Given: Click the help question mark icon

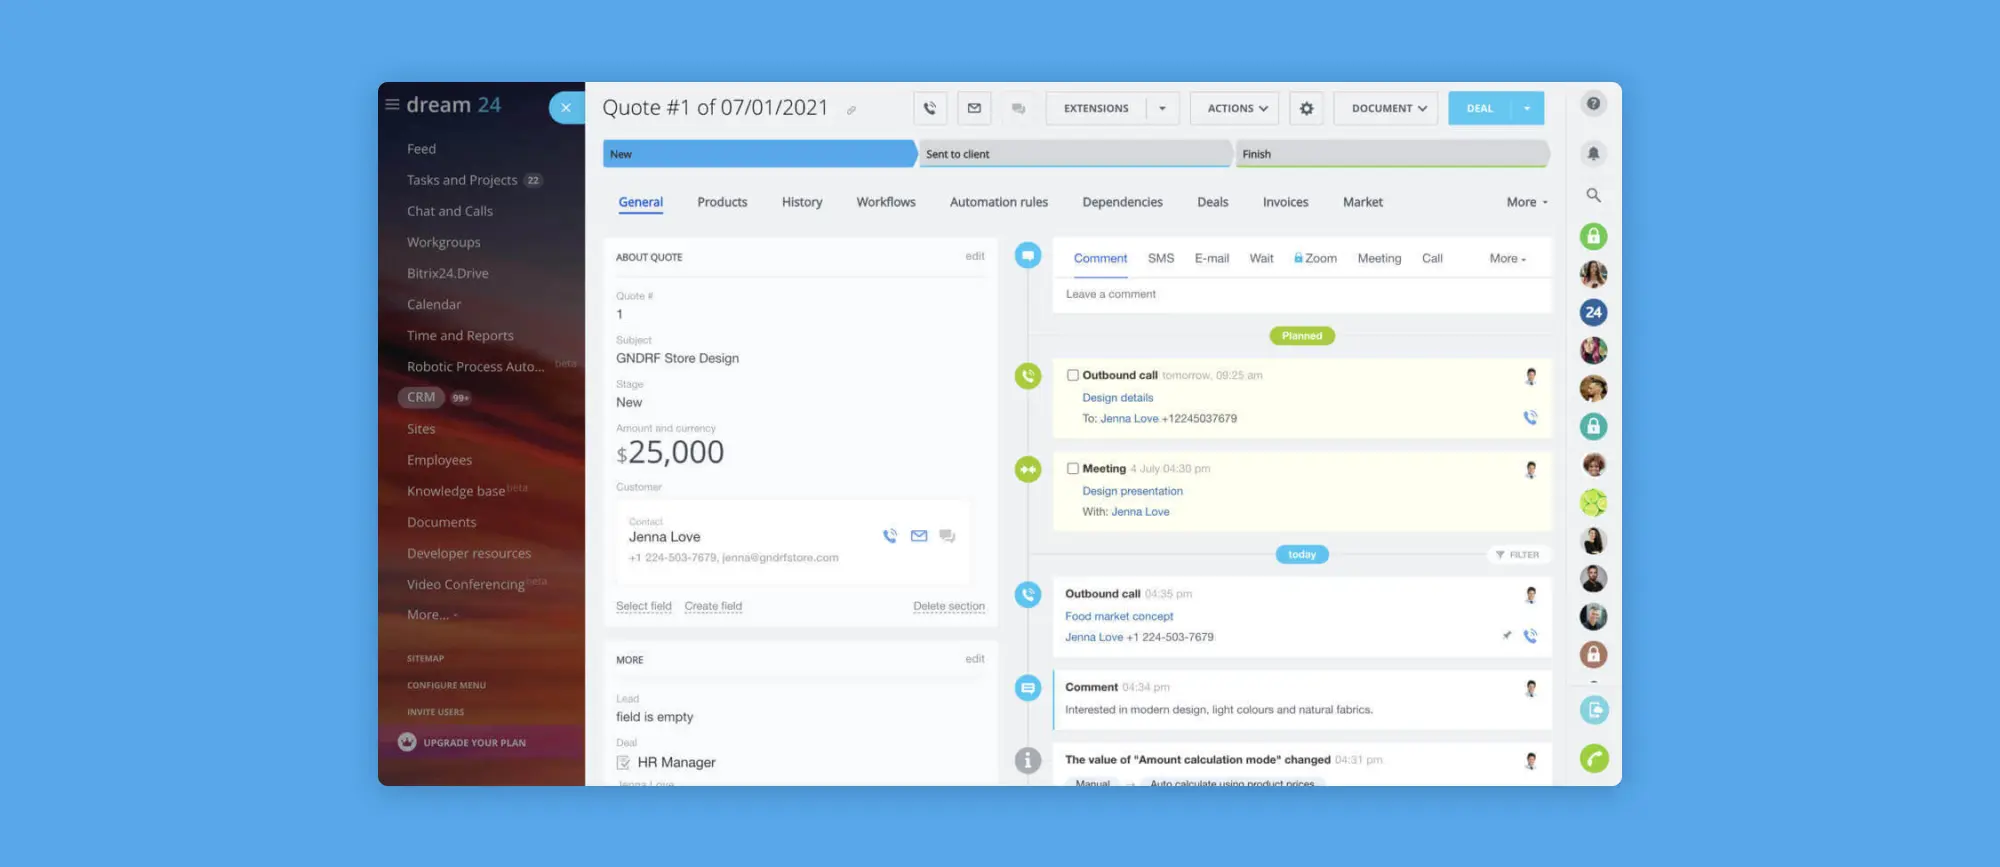Looking at the screenshot, I should (1593, 103).
